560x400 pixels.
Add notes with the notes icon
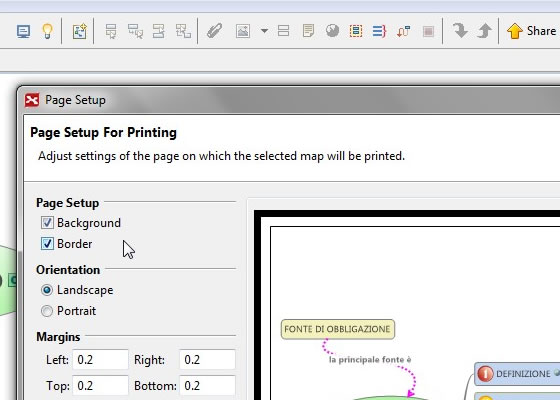[x=308, y=31]
